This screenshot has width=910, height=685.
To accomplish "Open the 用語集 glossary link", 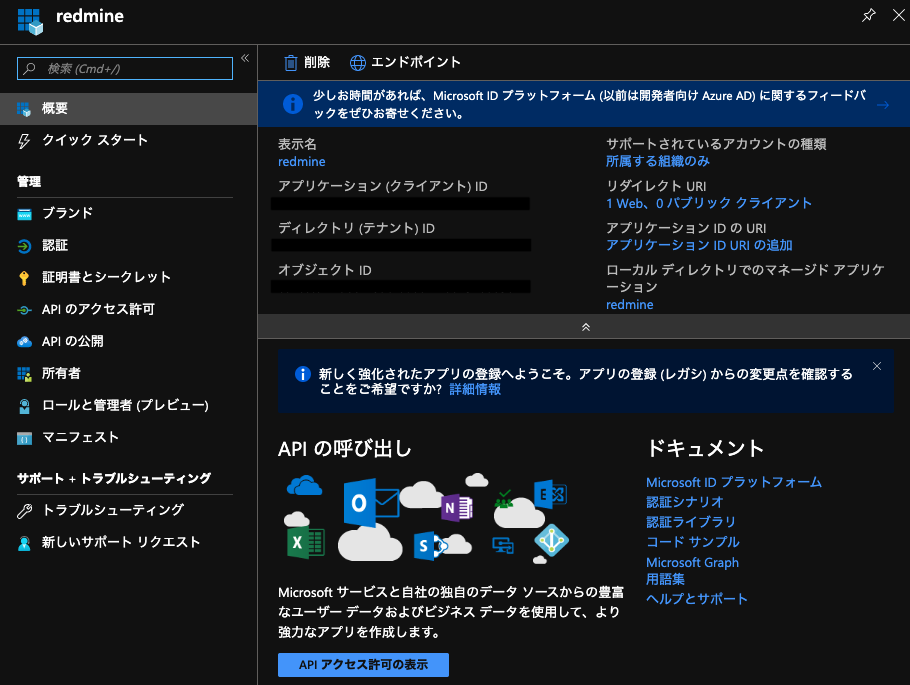I will pyautogui.click(x=665, y=579).
